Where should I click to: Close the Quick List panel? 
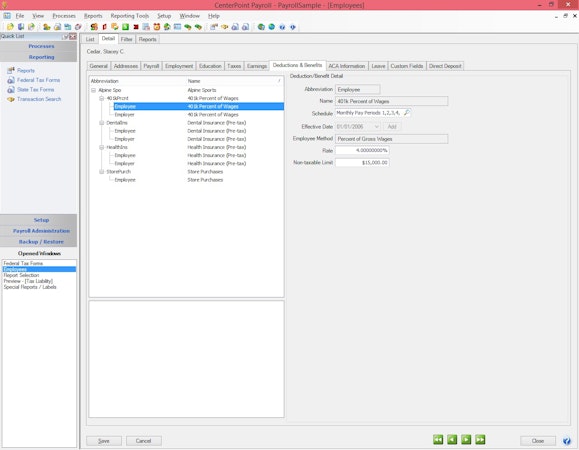click(73, 36)
